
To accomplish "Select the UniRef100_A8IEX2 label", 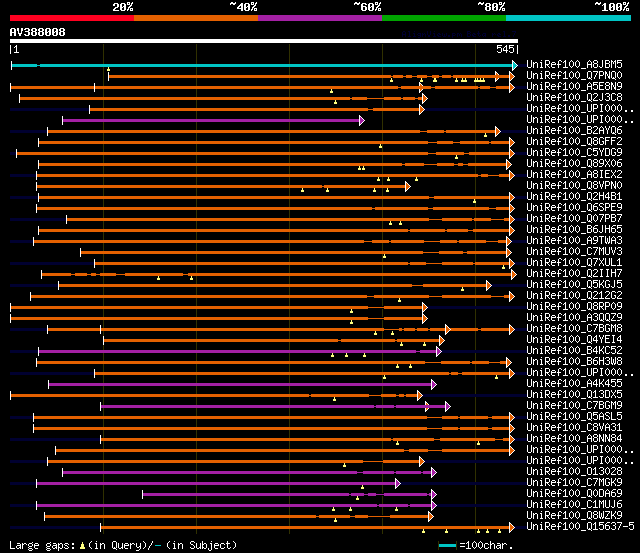I will pos(574,175).
